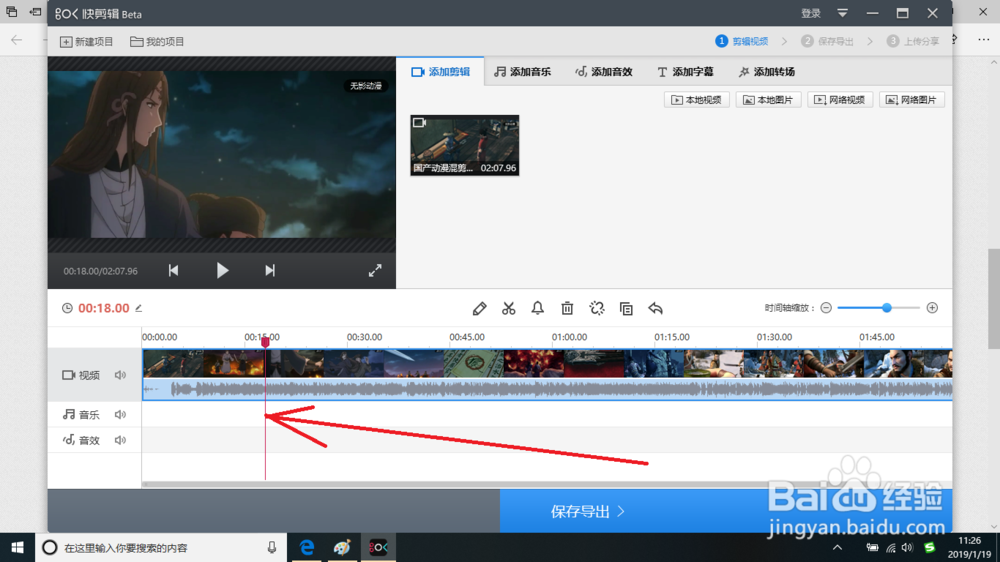Image resolution: width=1000 pixels, height=562 pixels.
Task: Click the 网络图片 button
Action: pos(912,100)
